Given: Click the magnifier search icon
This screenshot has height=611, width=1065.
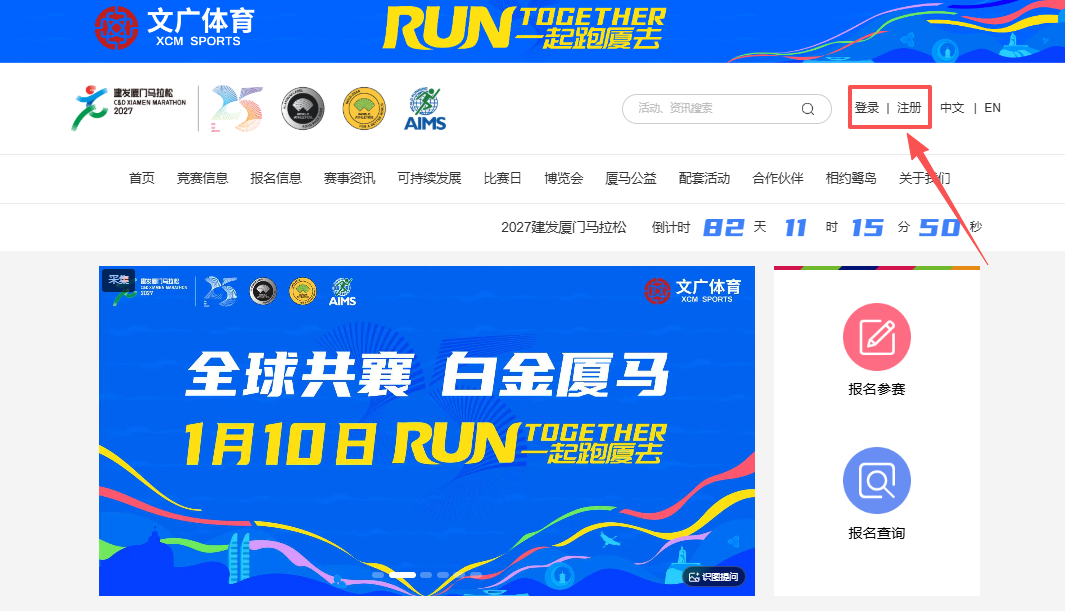Looking at the screenshot, I should click(x=808, y=109).
